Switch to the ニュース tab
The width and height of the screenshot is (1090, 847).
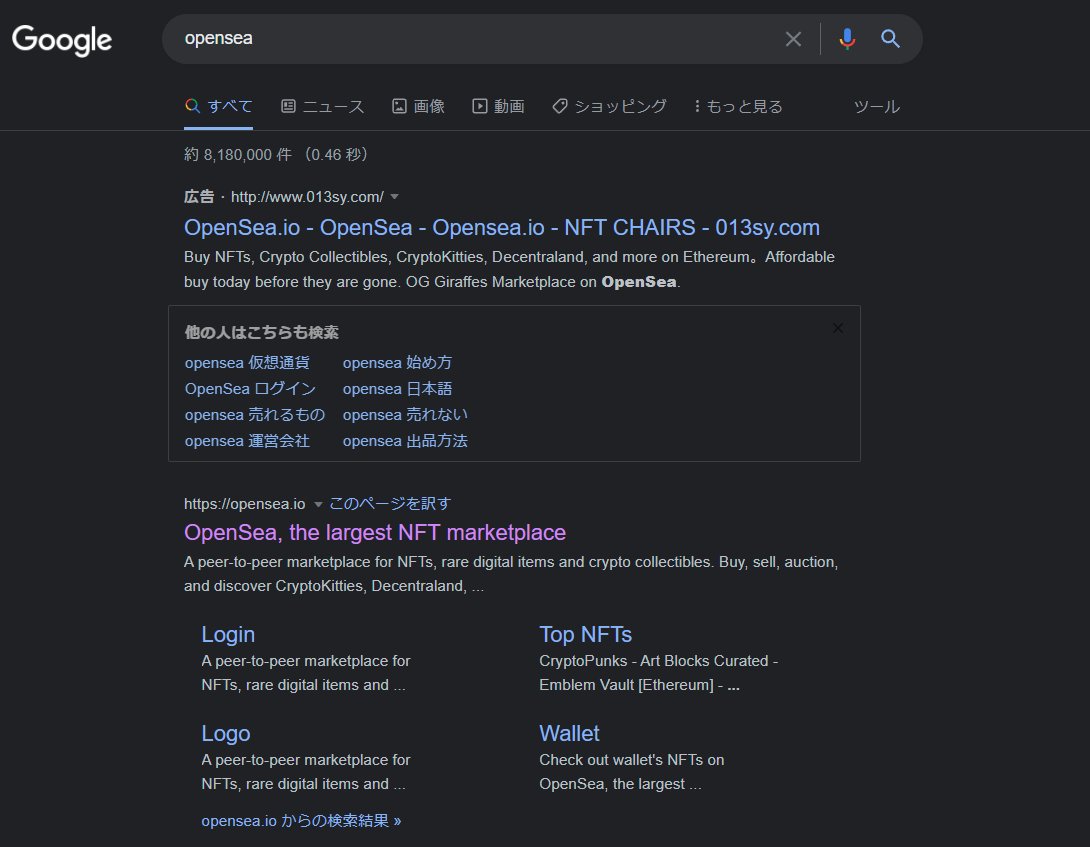[x=323, y=106]
